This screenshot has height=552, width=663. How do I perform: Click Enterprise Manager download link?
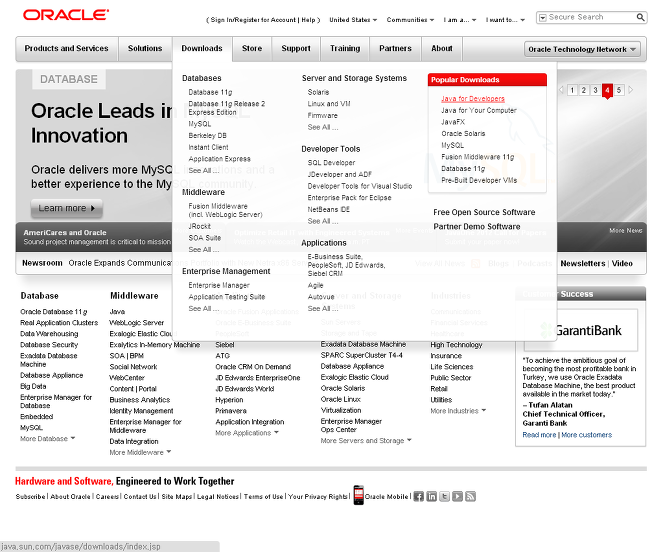click(219, 286)
